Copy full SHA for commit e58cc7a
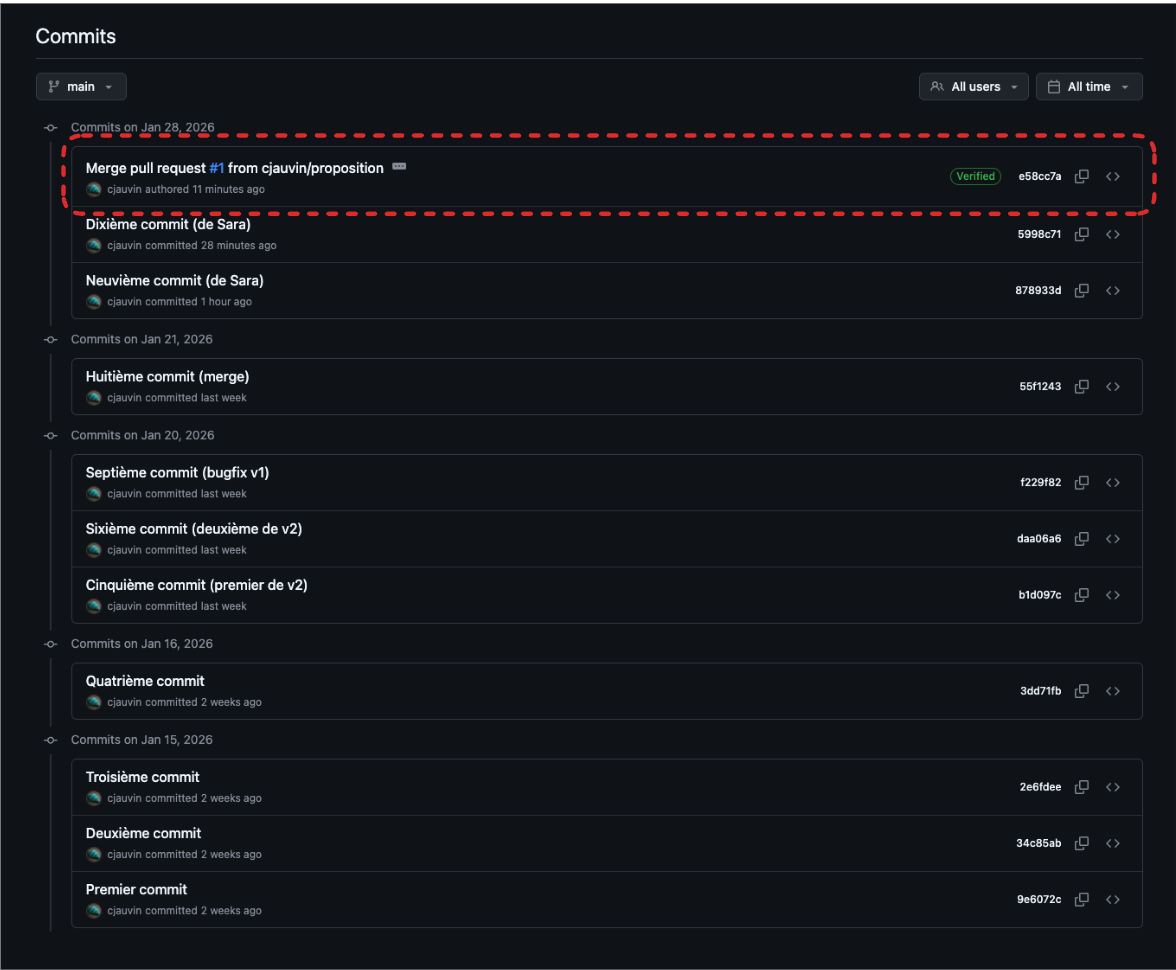The image size is (1176, 970). pyautogui.click(x=1081, y=177)
